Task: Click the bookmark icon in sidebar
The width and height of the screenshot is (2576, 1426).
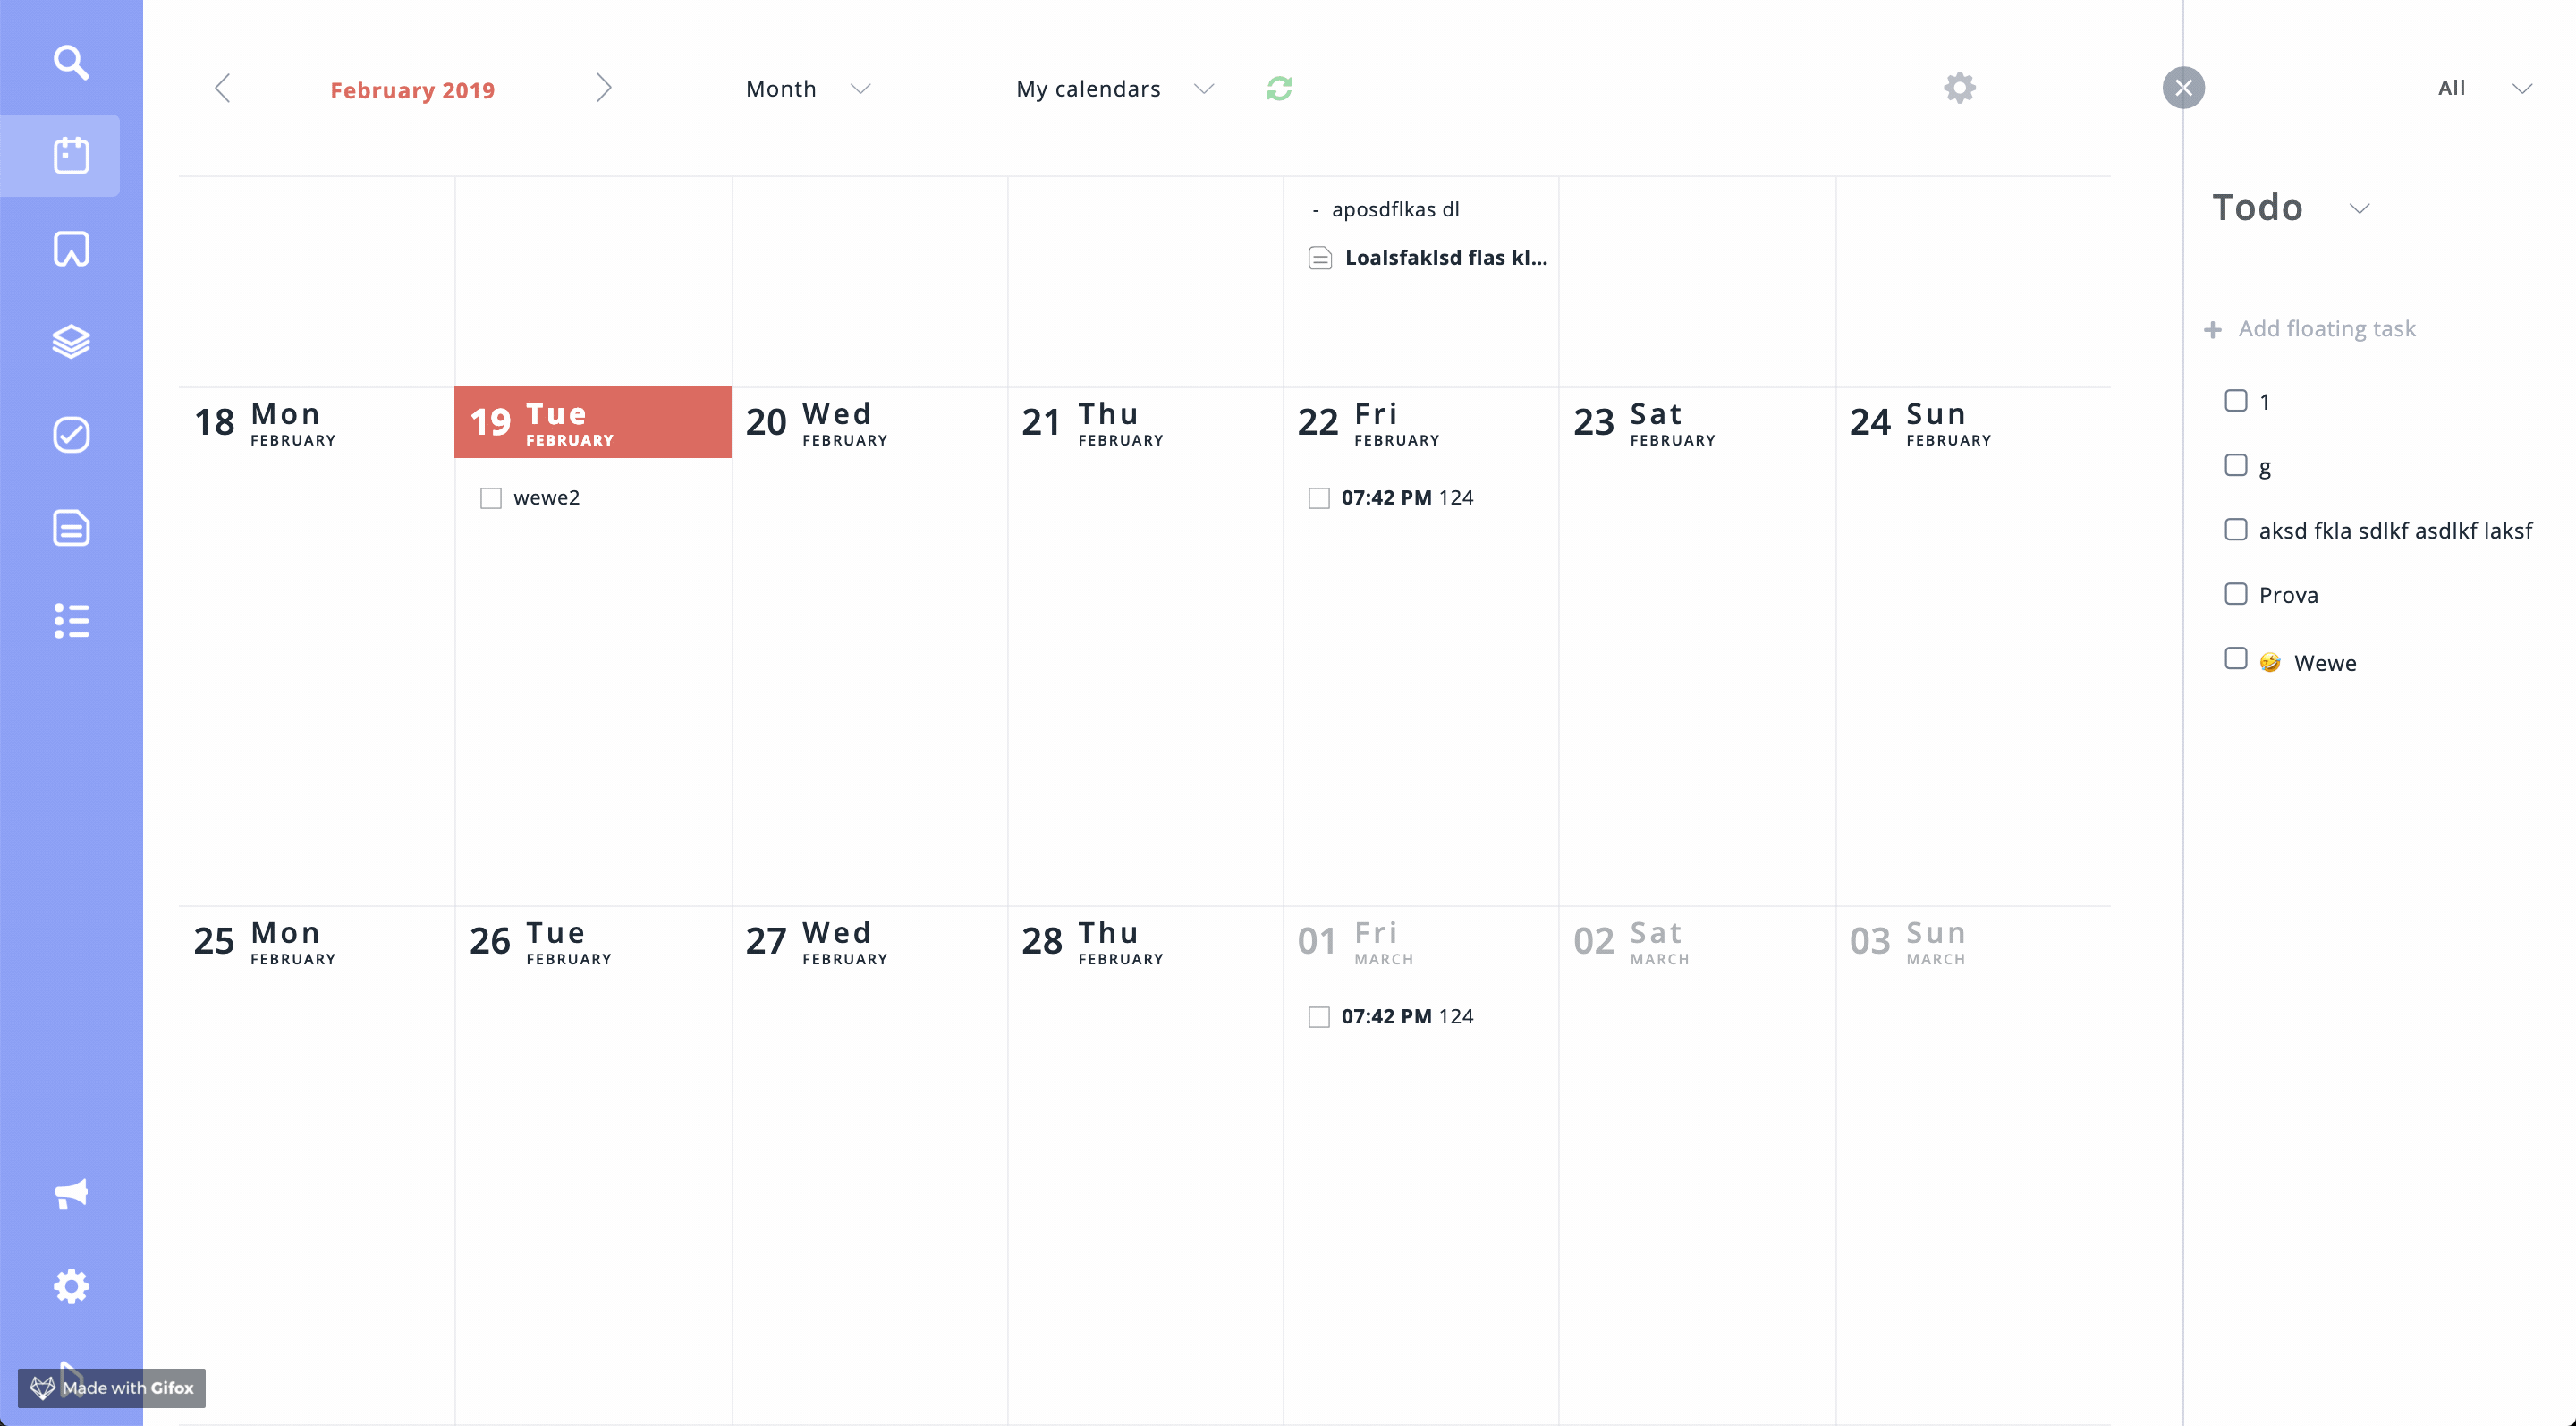Action: point(71,249)
